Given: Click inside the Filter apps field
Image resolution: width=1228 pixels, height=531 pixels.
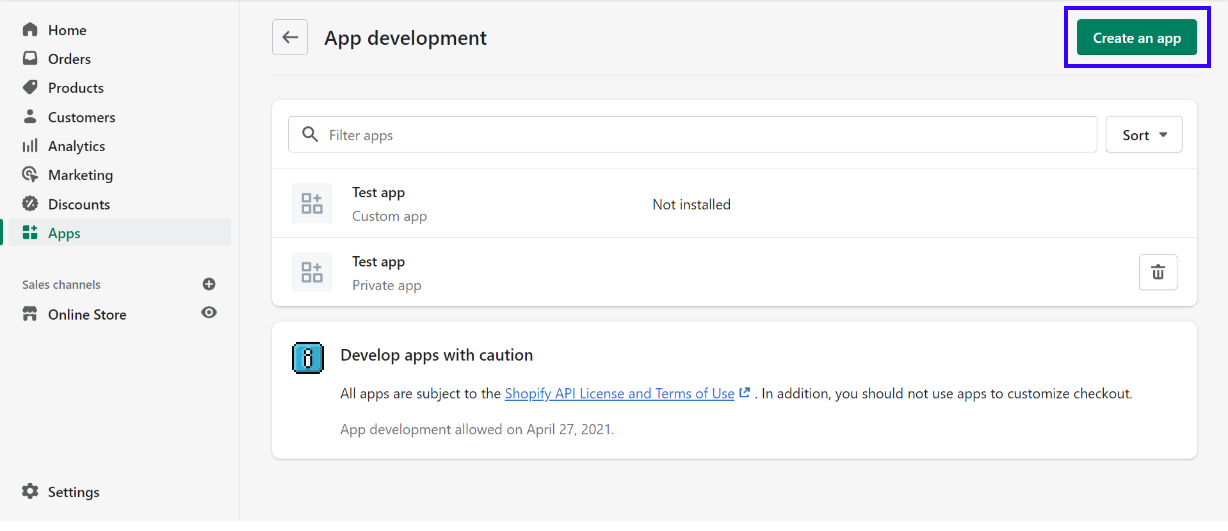Looking at the screenshot, I should click(x=692, y=135).
